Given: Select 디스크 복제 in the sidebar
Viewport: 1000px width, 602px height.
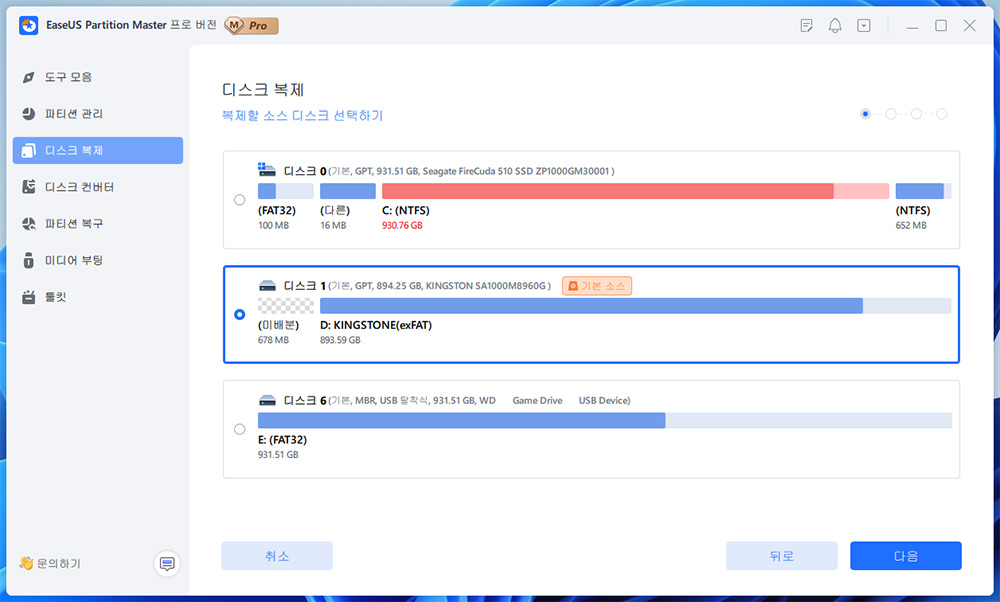Looking at the screenshot, I should (98, 150).
